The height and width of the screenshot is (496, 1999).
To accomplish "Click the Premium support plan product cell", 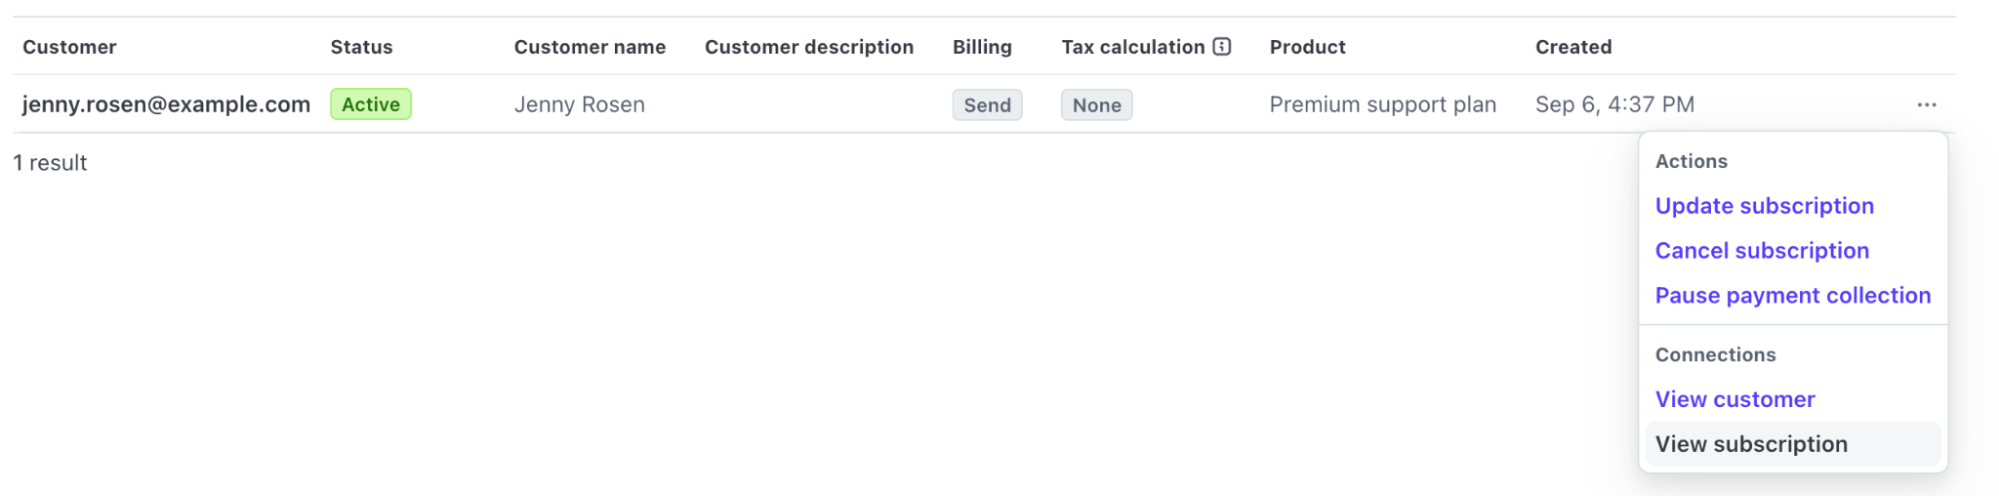I will tap(1382, 105).
